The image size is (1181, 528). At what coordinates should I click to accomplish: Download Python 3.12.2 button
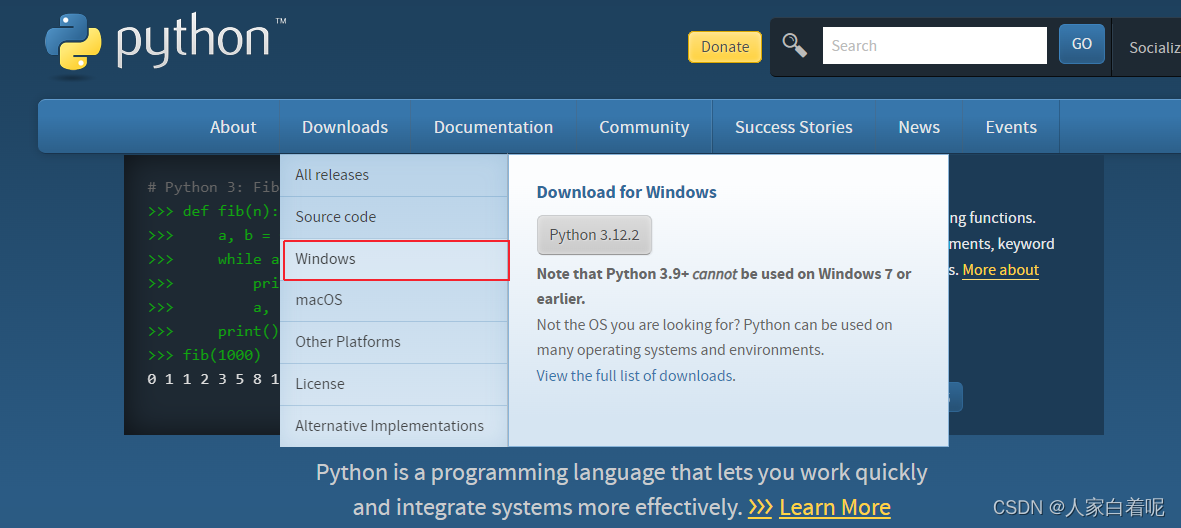594,235
